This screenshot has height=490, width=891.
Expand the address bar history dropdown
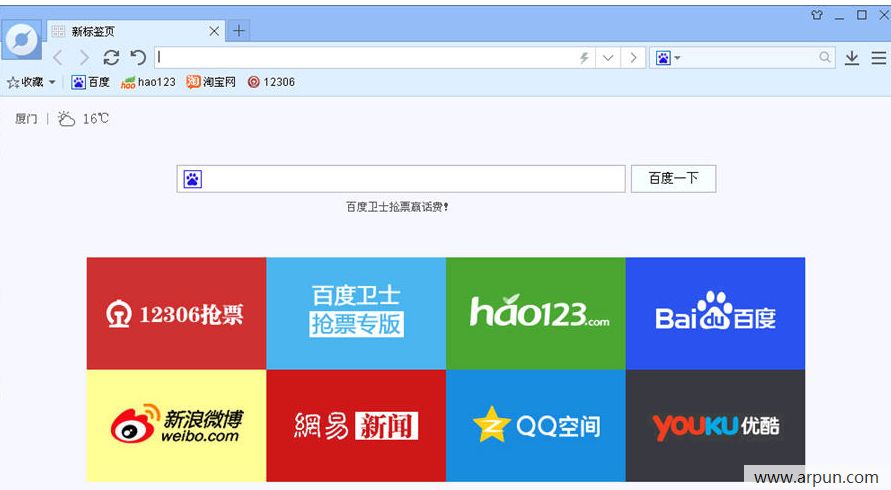[x=608, y=57]
